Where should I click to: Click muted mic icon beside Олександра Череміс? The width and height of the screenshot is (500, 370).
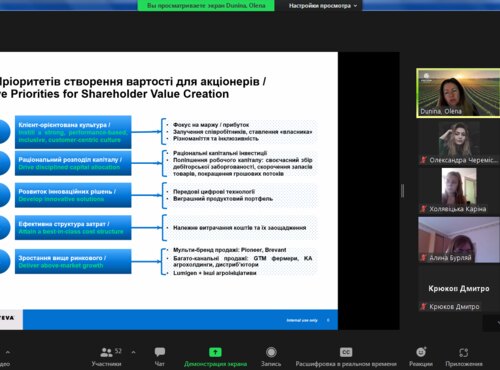click(x=423, y=160)
